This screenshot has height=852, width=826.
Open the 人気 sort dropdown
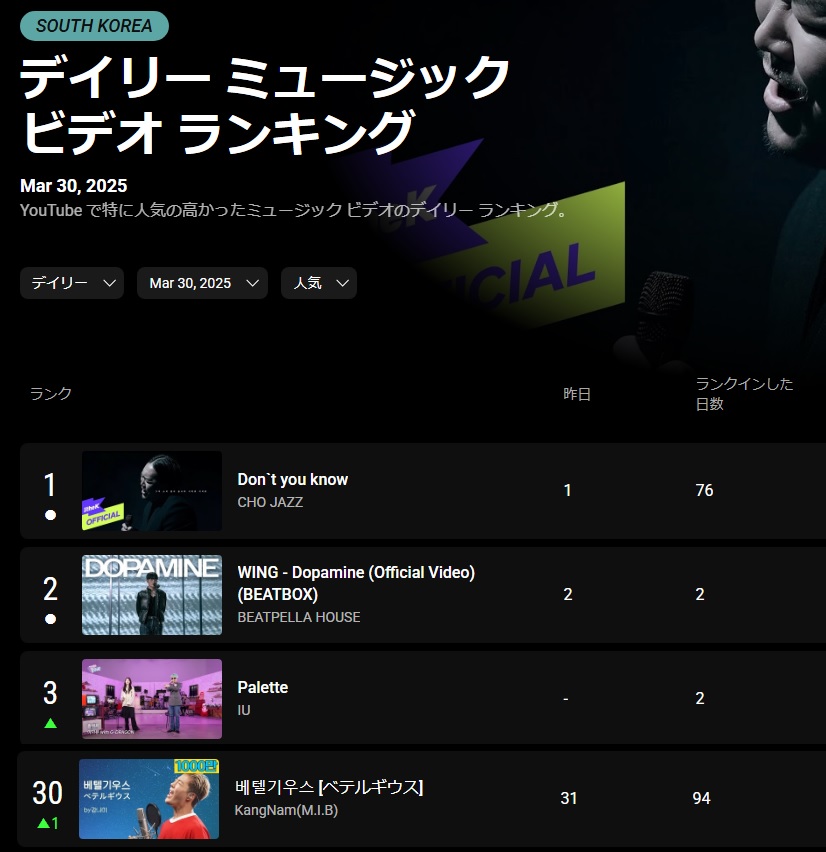click(319, 283)
